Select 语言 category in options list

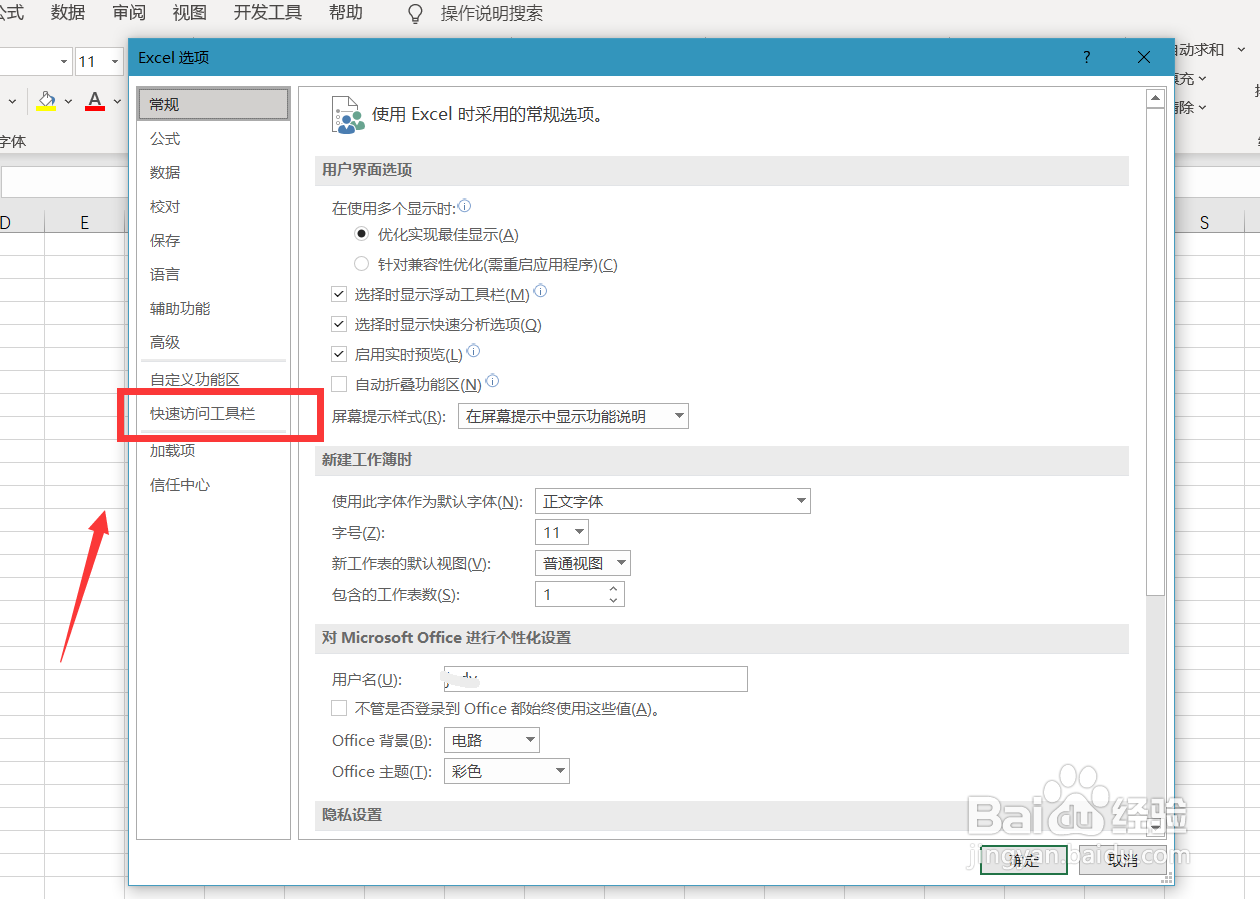pos(214,274)
